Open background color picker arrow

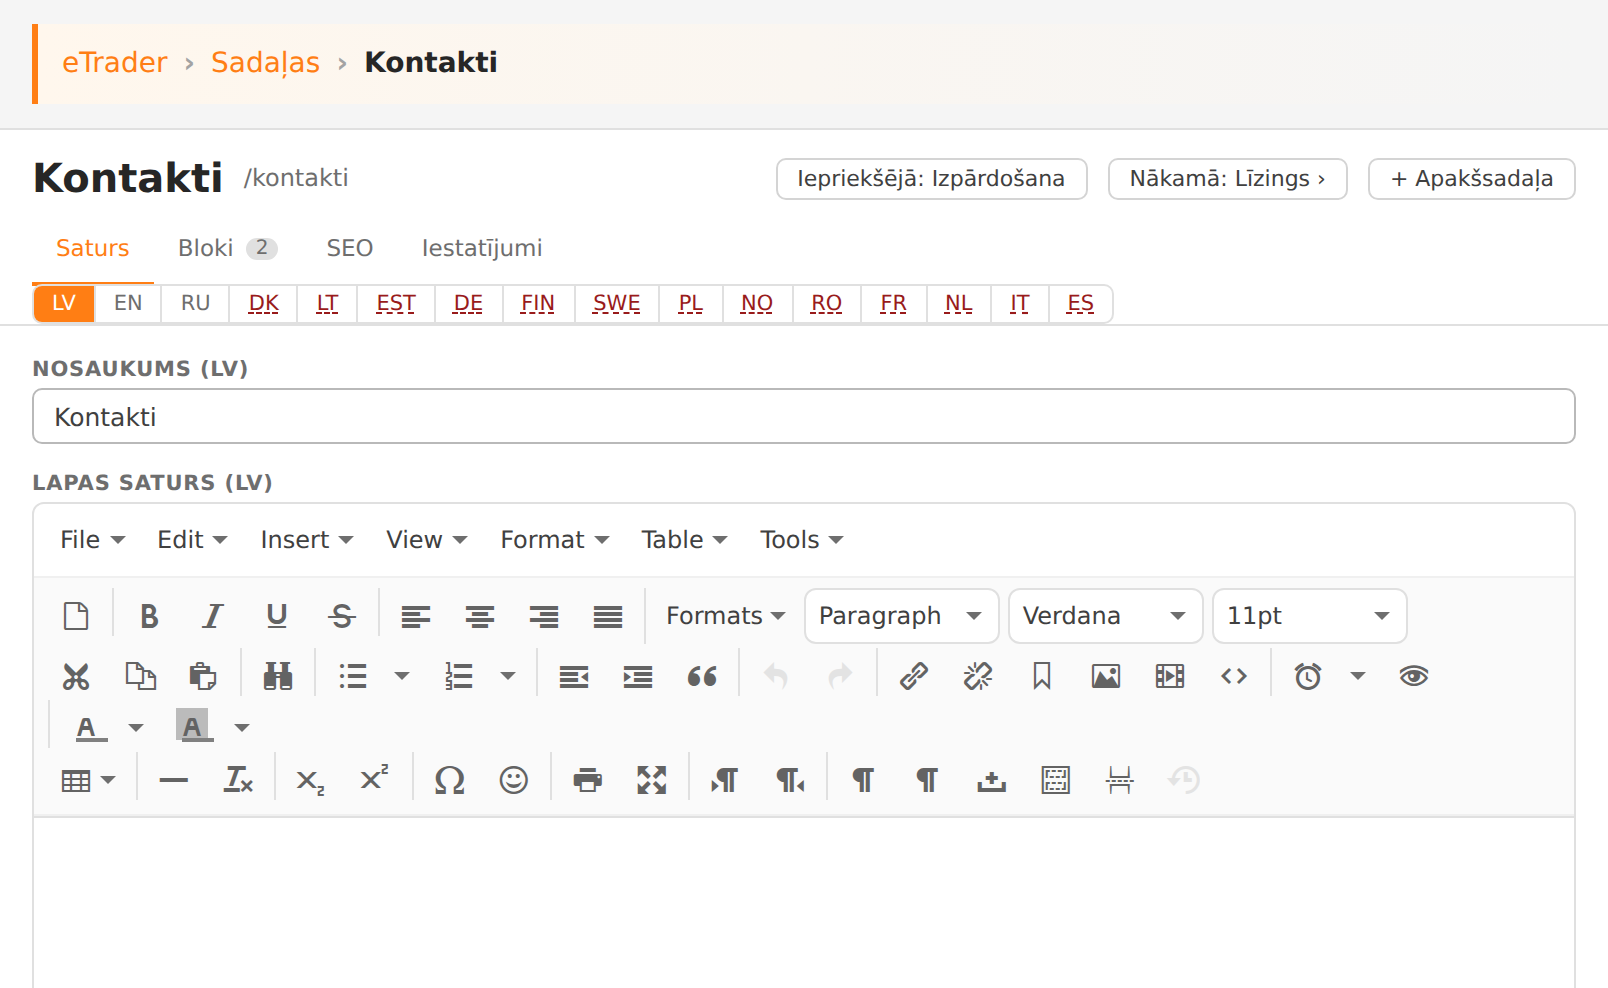click(242, 728)
